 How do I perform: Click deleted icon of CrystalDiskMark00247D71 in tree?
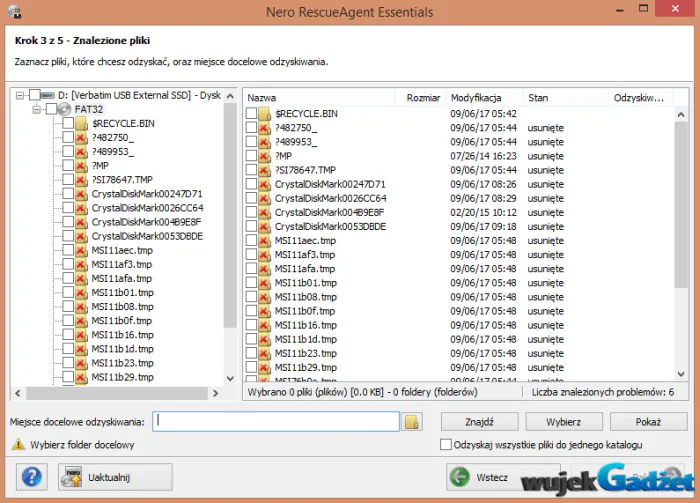(x=81, y=194)
